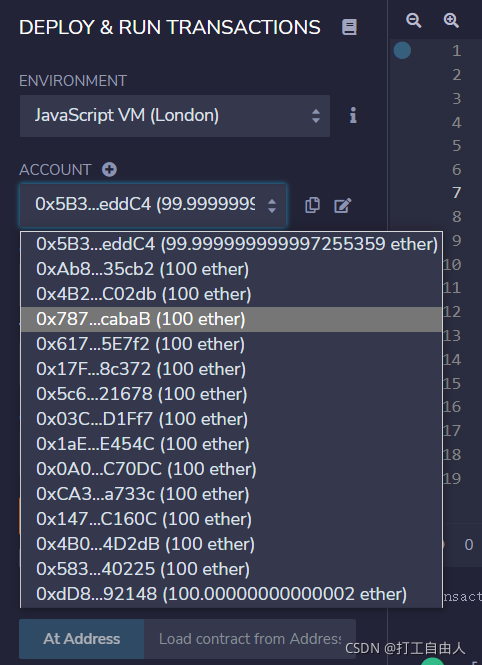Pick account 0xdD8...92148 at list bottom
This screenshot has width=482, height=665.
click(x=231, y=594)
